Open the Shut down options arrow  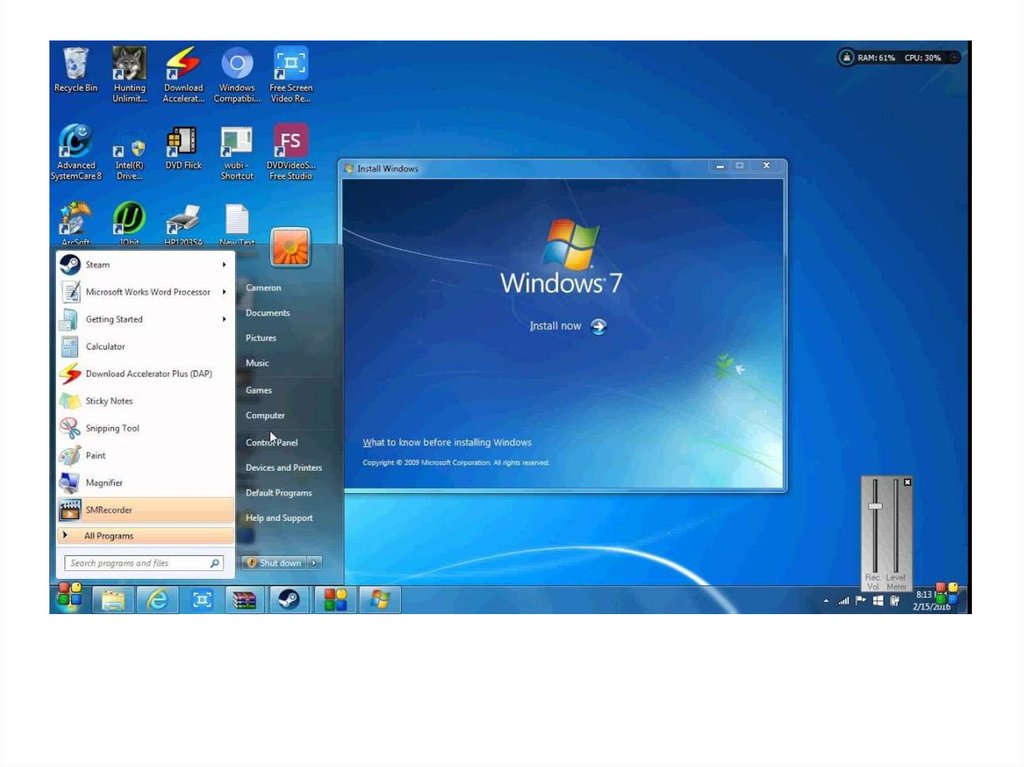315,563
